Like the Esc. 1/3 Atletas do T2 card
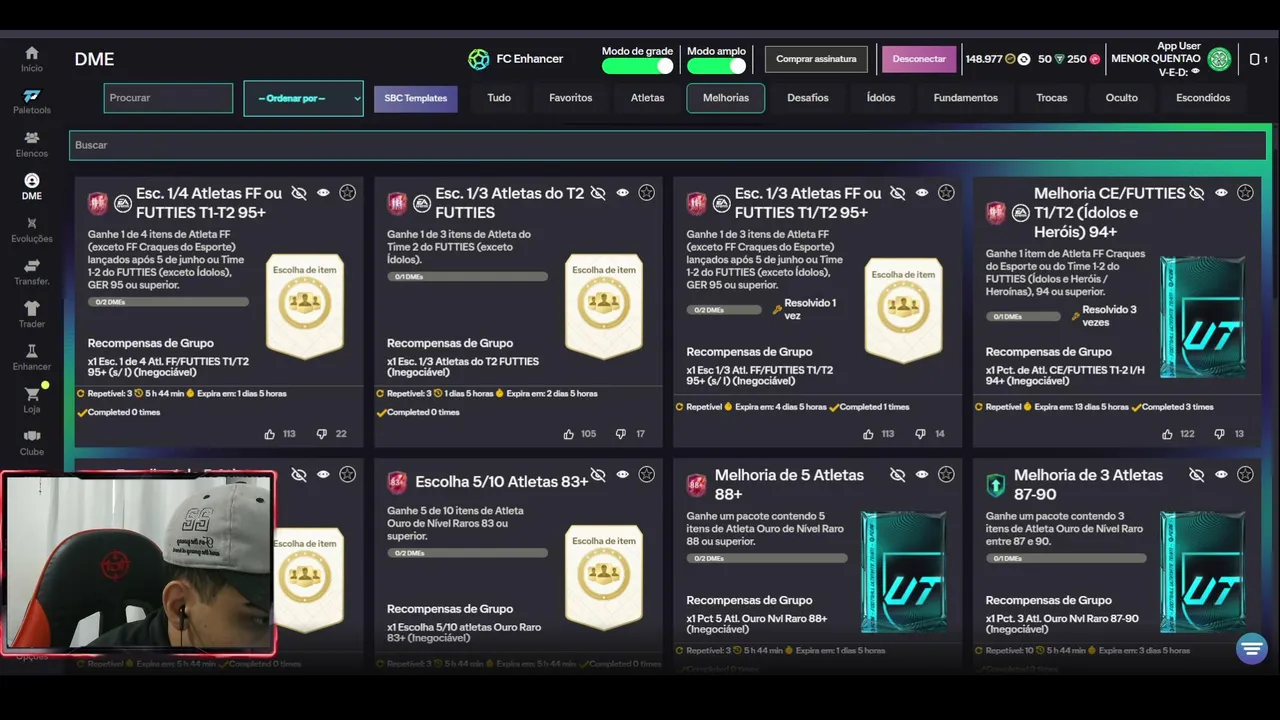 point(569,434)
